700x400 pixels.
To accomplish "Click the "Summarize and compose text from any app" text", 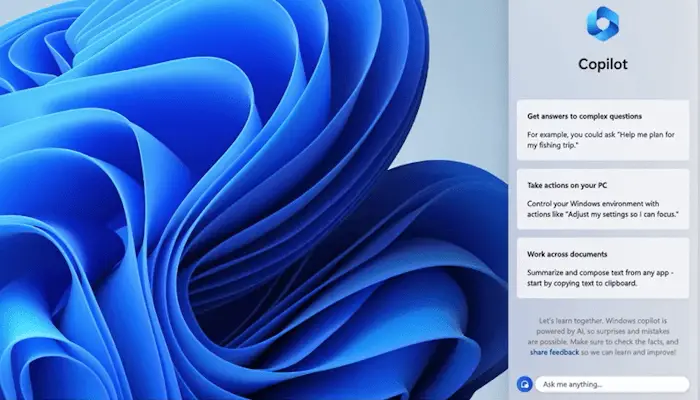I will (598, 272).
